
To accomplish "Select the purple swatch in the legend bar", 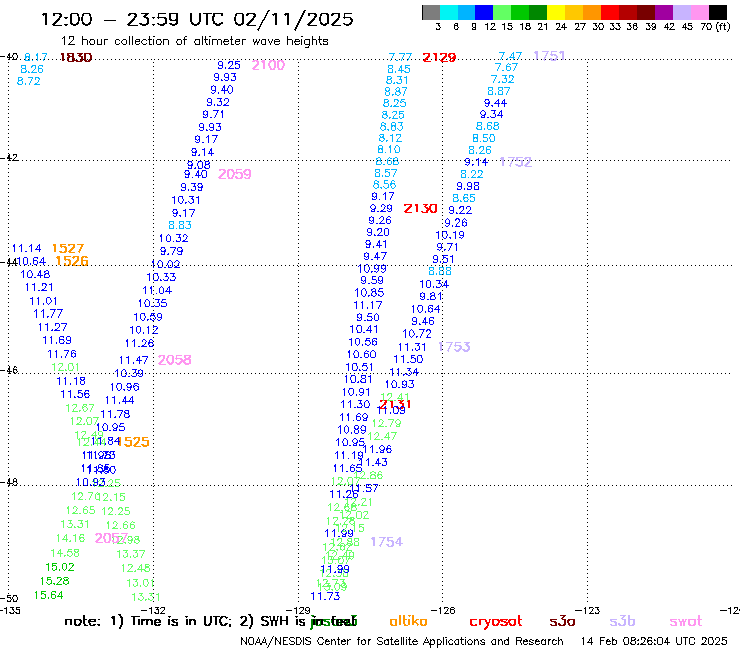I will click(x=664, y=12).
